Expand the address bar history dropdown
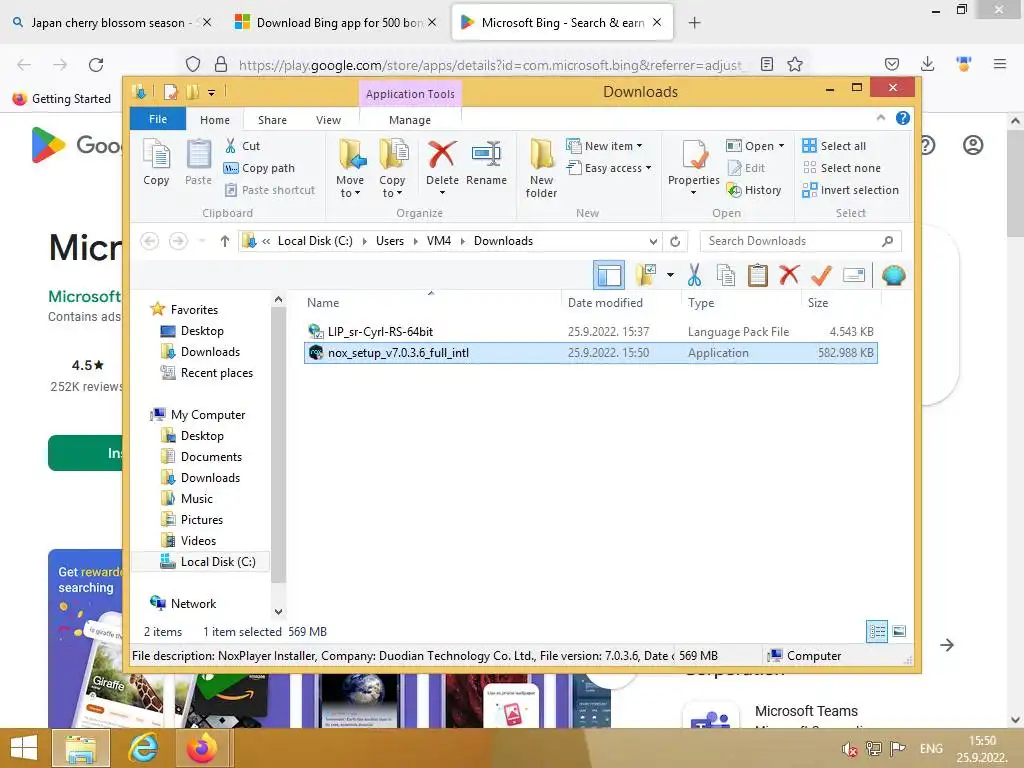Image resolution: width=1024 pixels, height=768 pixels. 653,241
